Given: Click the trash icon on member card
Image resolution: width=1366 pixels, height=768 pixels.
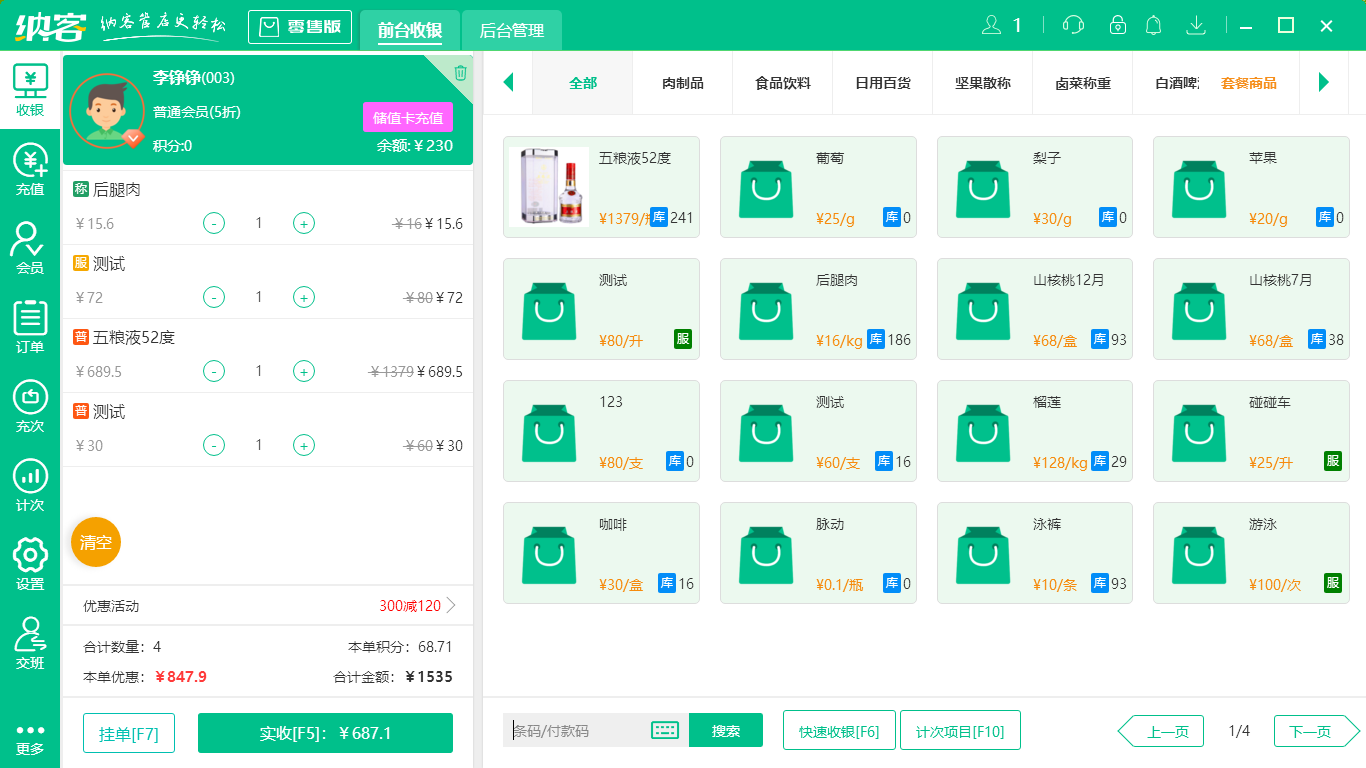Looking at the screenshot, I should tap(458, 72).
